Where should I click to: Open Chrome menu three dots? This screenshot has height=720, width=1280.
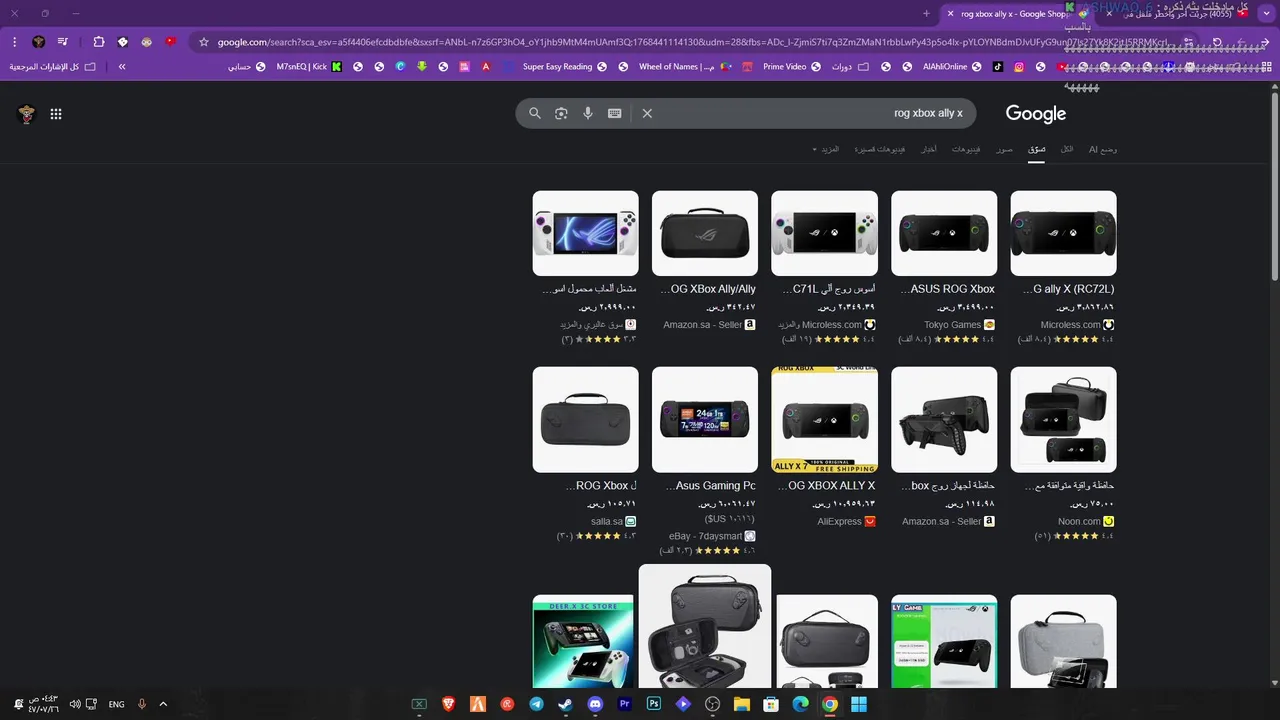tap(15, 42)
